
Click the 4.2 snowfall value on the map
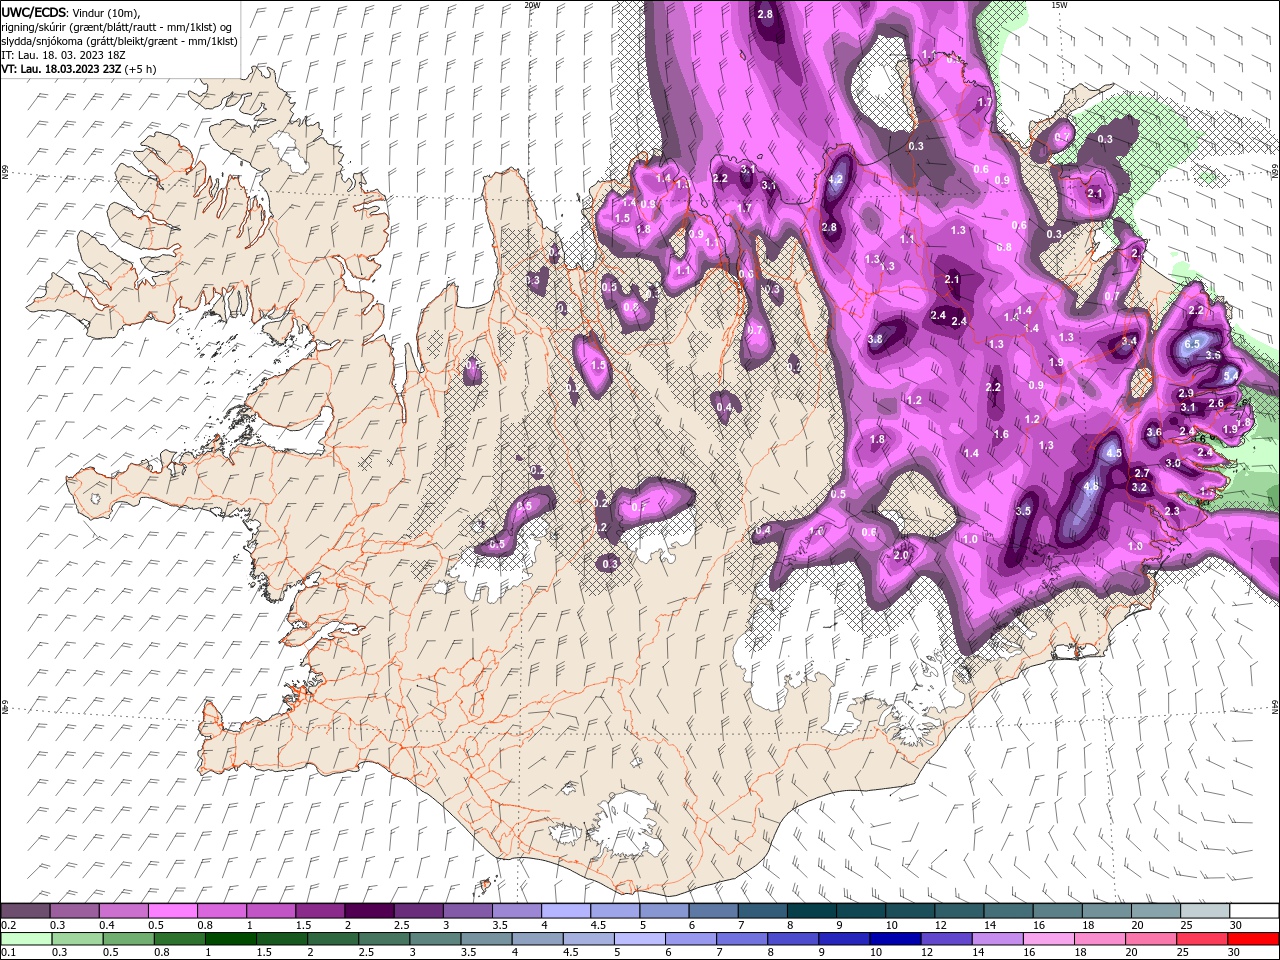[x=838, y=180]
